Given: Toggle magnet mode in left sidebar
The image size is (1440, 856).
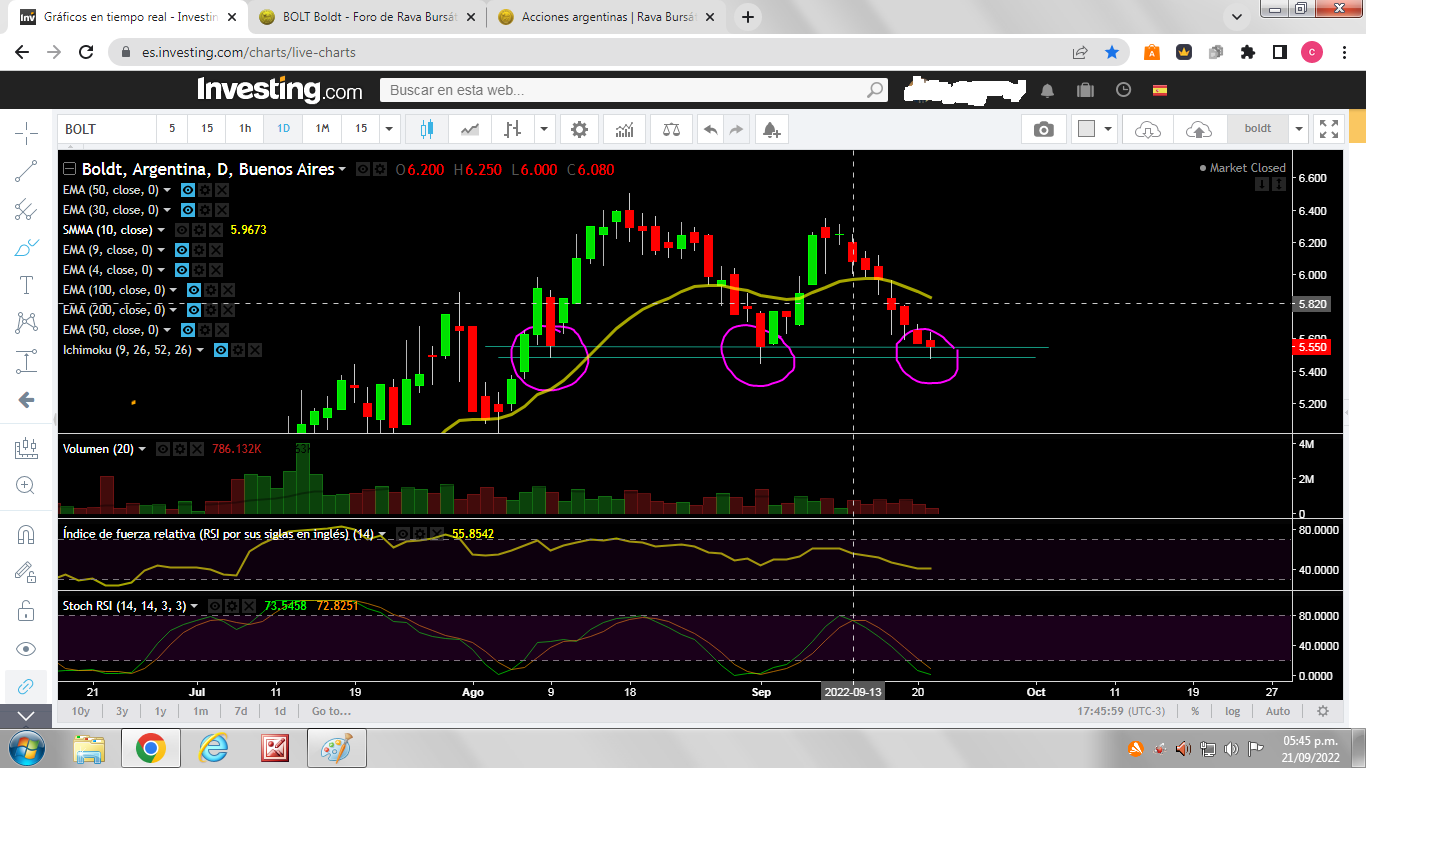Looking at the screenshot, I should tap(26, 534).
